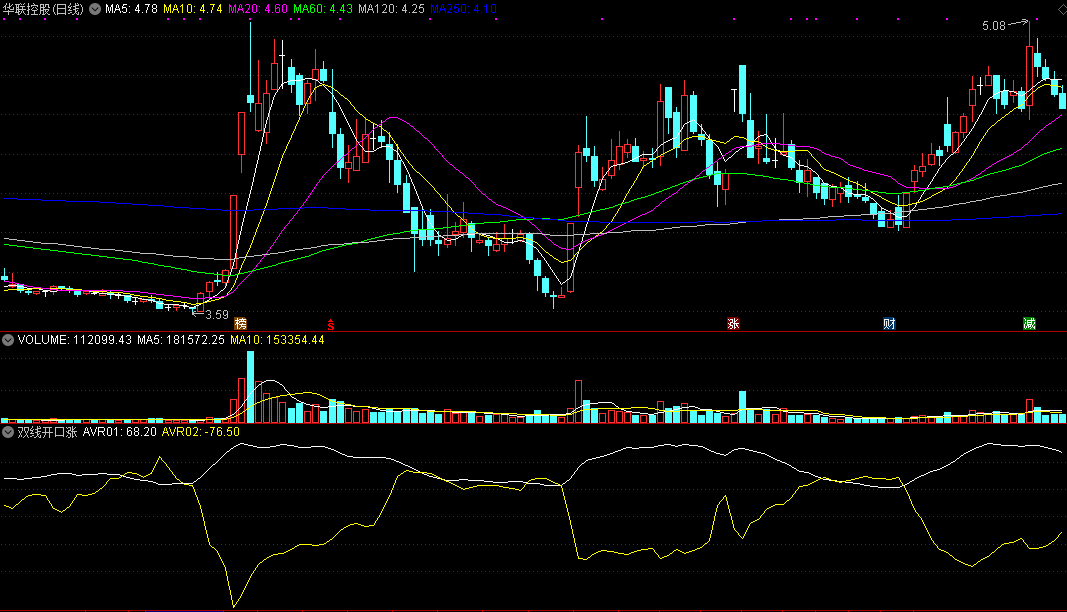Select the MA20: 4.60 label
Image resolution: width=1067 pixels, height=612 pixels.
point(258,10)
